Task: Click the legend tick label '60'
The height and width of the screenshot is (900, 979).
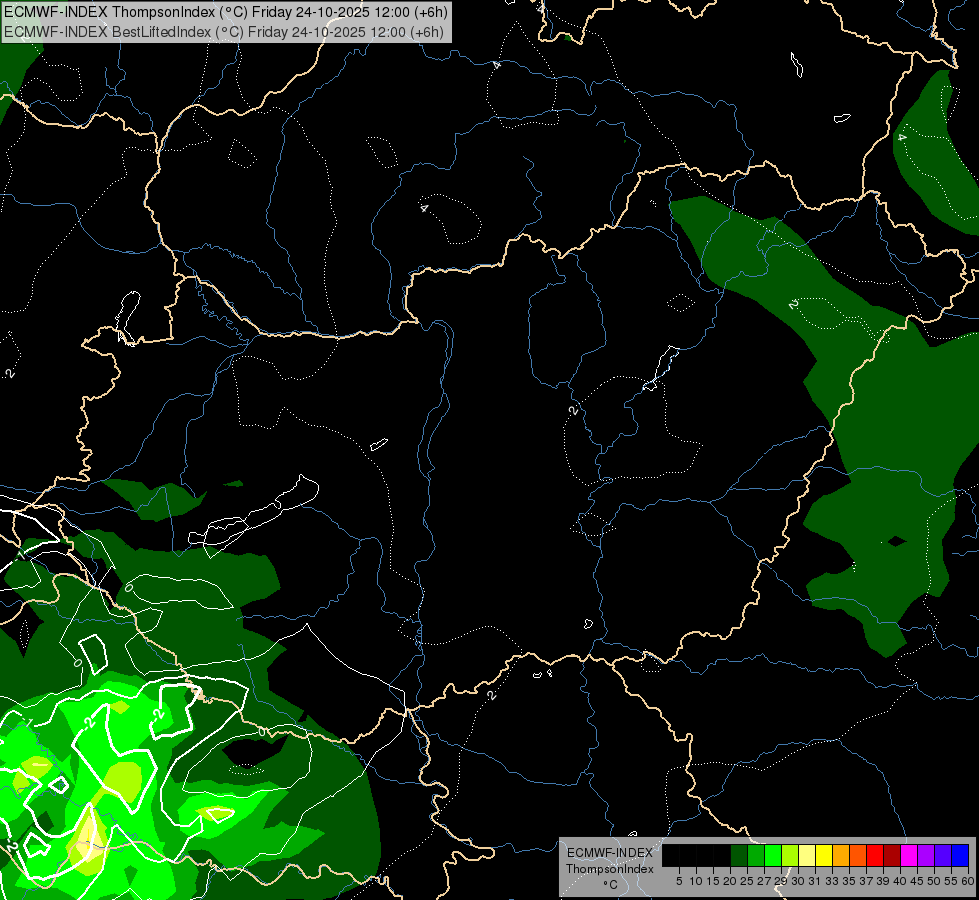Action: (968, 881)
